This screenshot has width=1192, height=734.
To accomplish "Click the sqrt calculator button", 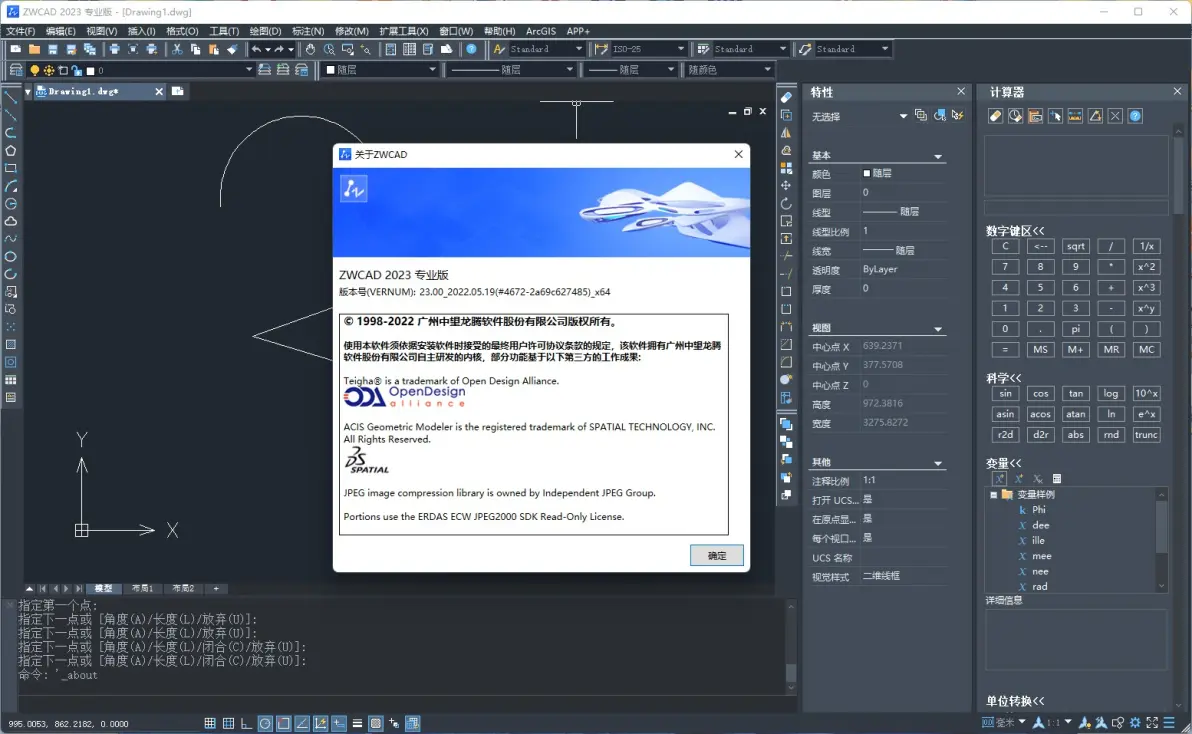I will 1076,246.
